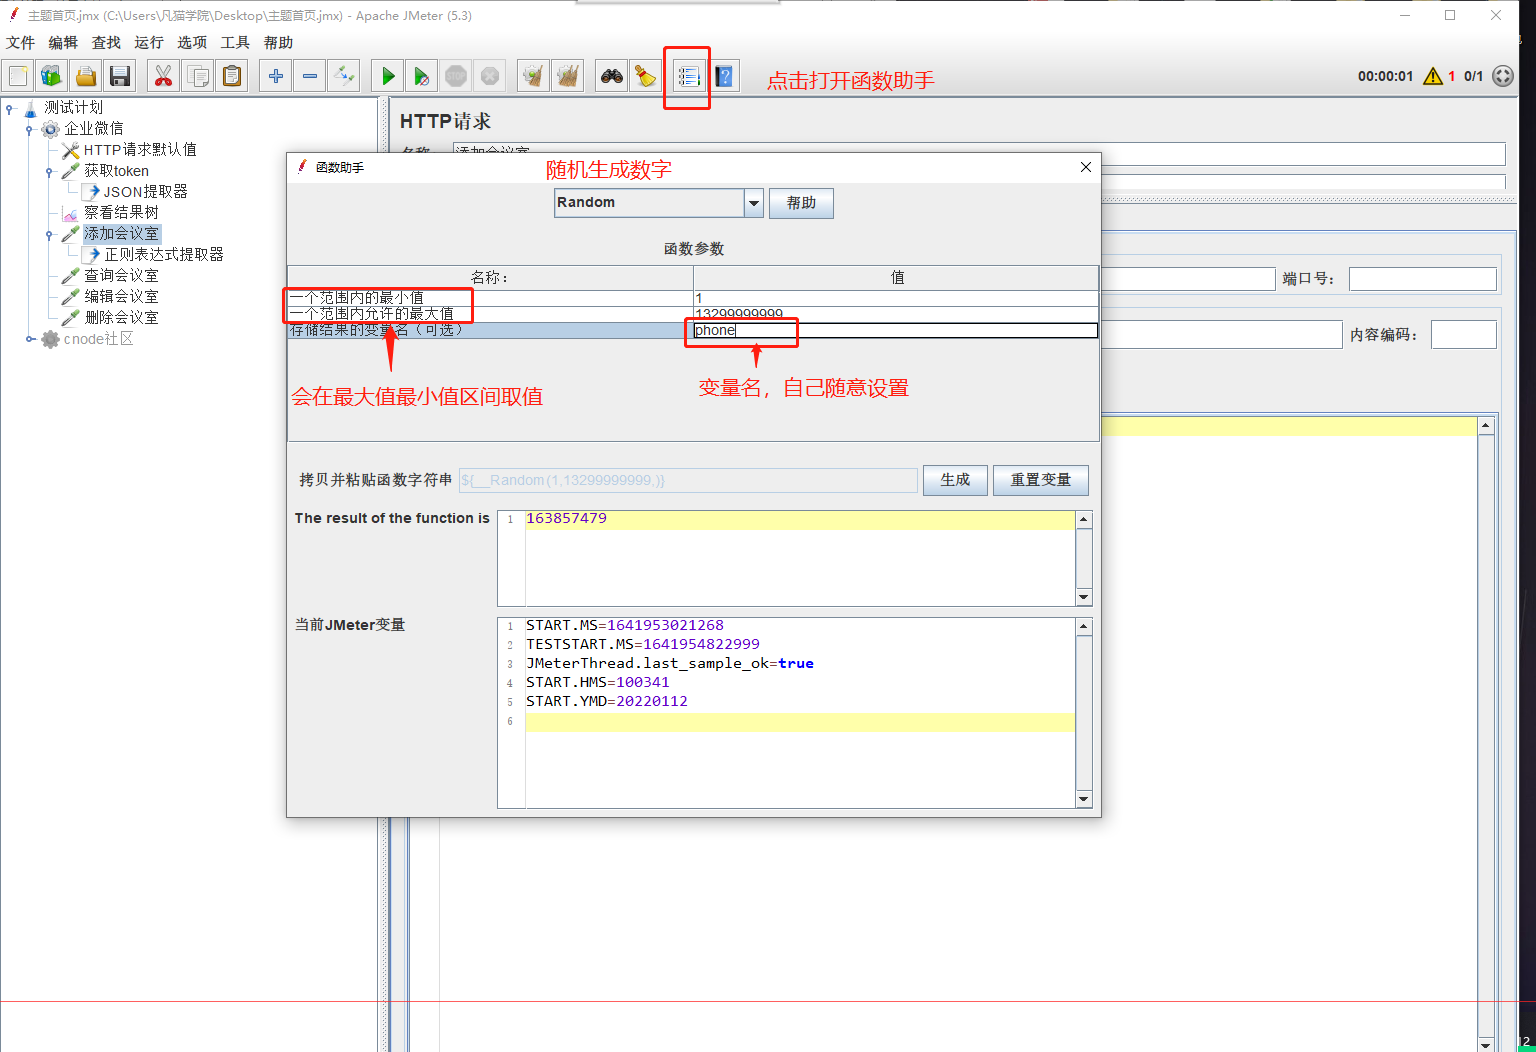The height and width of the screenshot is (1052, 1536).
Task: Select 删除会议室 sampler in the tree
Action: [x=121, y=318]
